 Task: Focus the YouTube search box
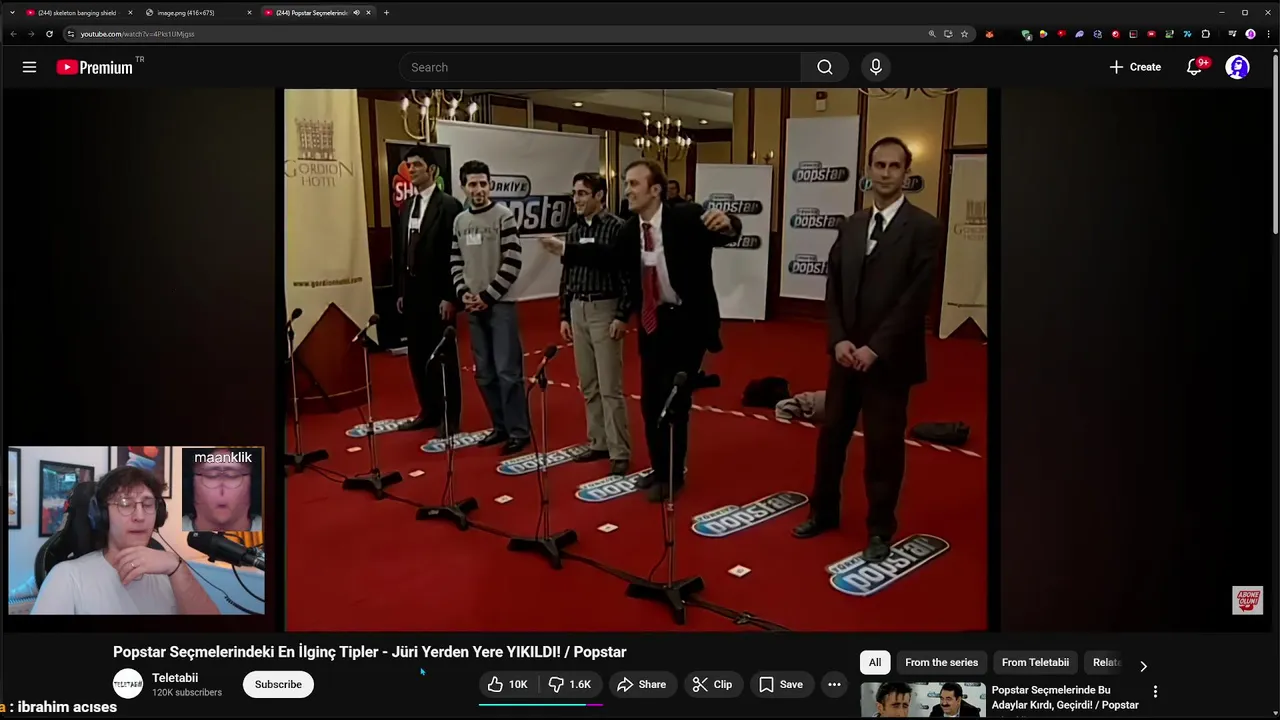pyautogui.click(x=600, y=67)
